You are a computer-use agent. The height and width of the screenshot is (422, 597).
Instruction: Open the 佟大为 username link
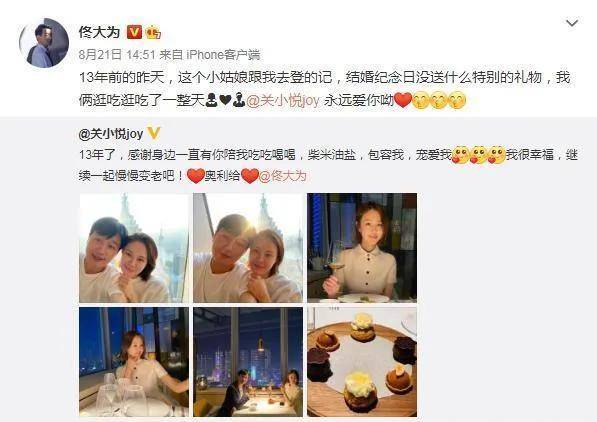99,32
